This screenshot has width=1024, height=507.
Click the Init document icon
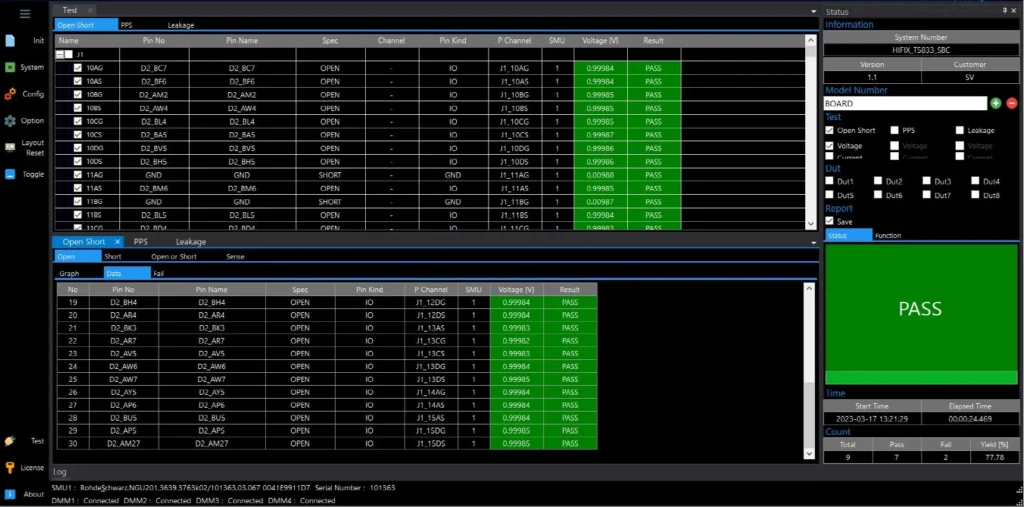(10, 41)
